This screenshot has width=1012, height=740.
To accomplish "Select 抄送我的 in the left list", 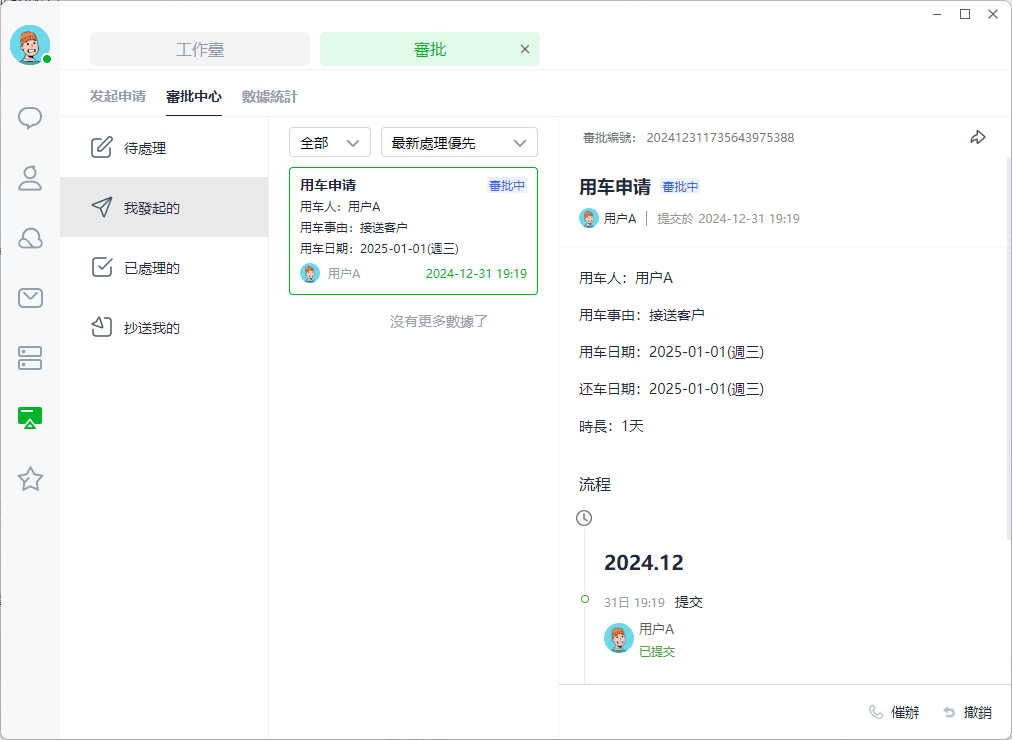I will coord(164,328).
